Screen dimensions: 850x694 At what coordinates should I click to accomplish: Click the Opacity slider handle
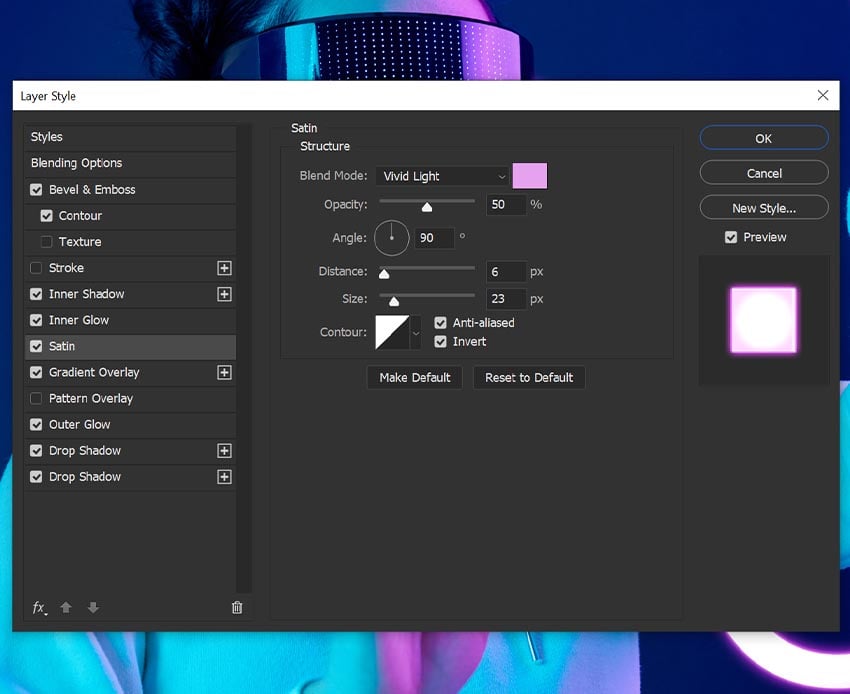(427, 207)
